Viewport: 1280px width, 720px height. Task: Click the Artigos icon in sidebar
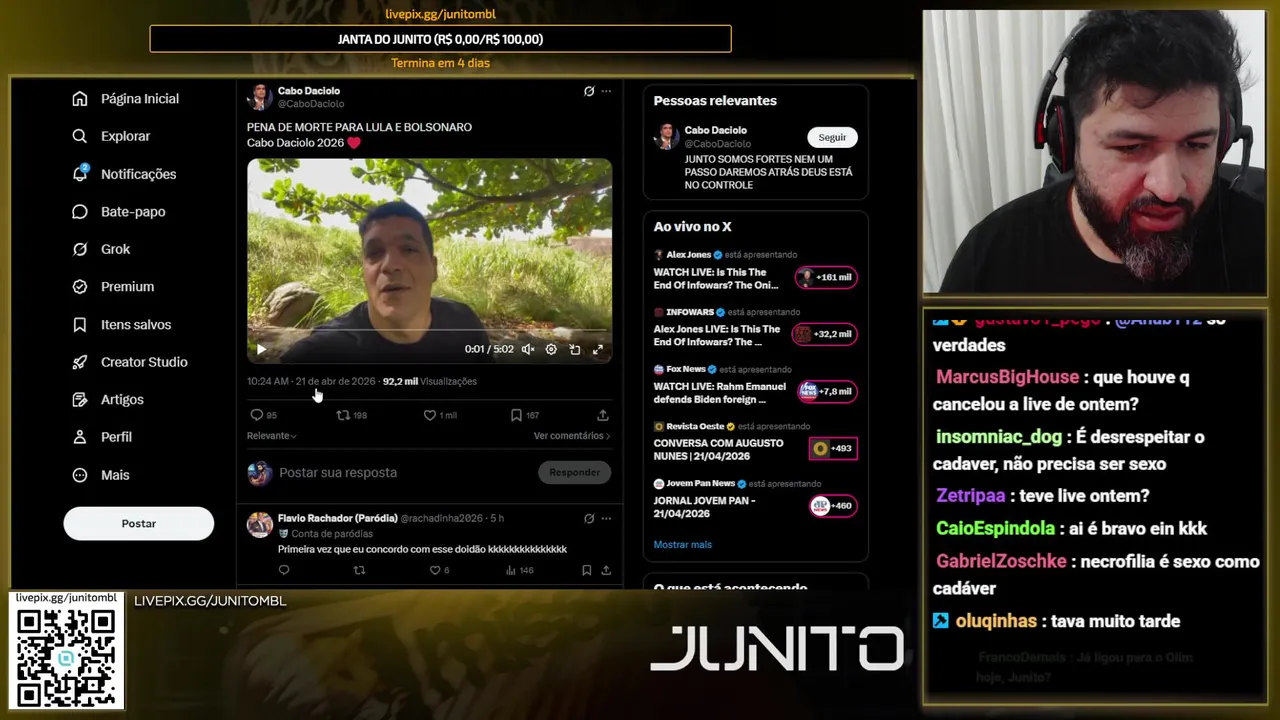80,400
